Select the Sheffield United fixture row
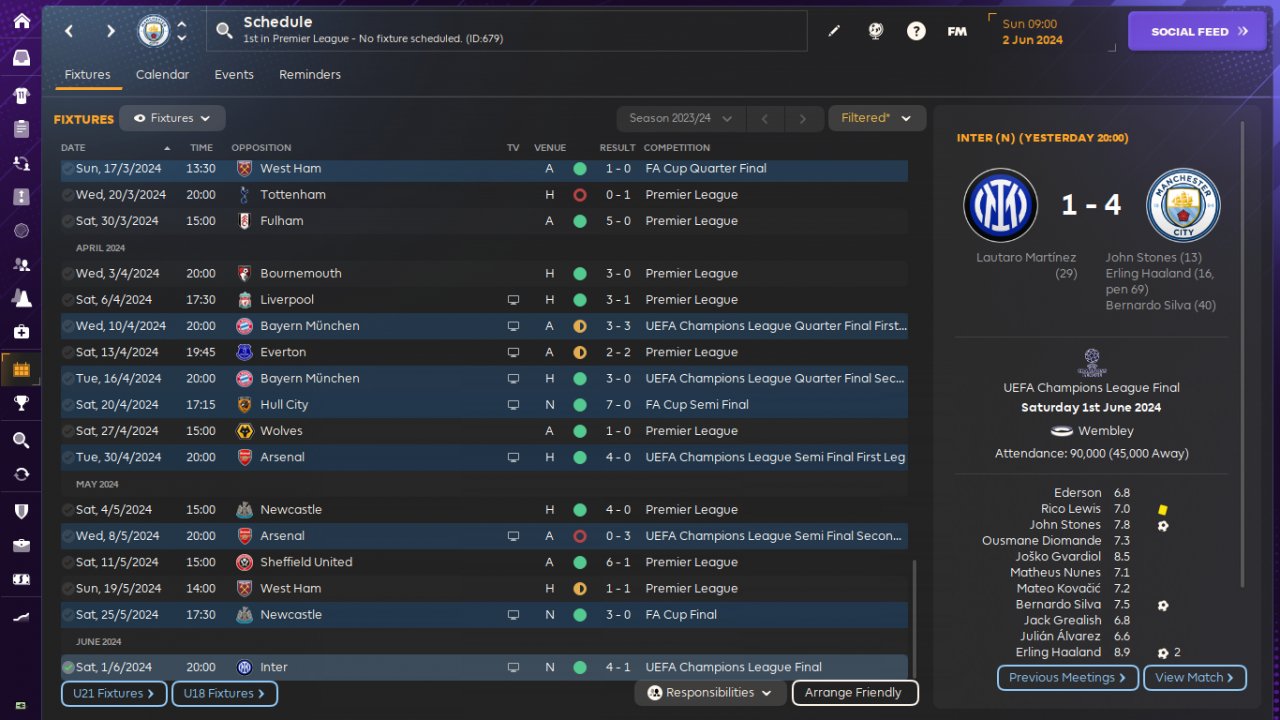1280x720 pixels. (484, 562)
